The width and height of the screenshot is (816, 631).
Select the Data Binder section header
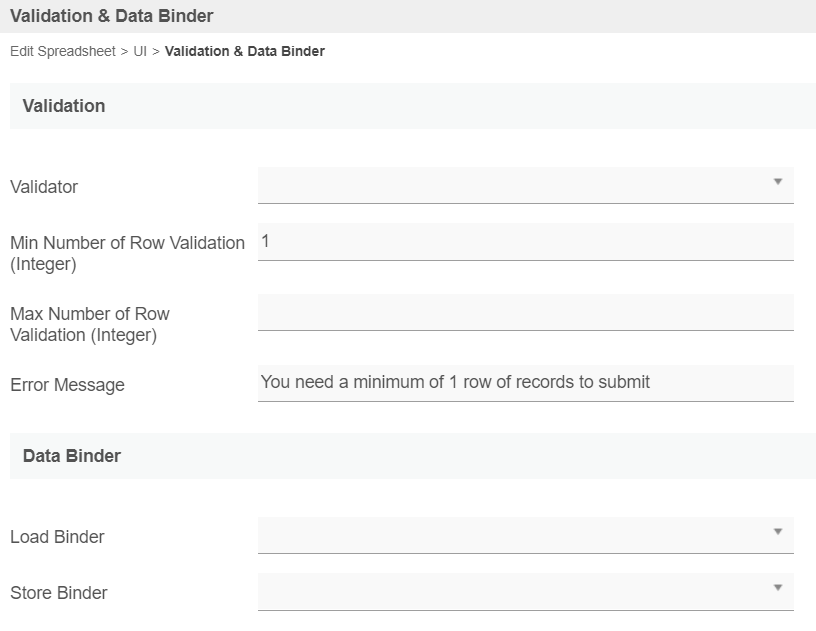tap(72, 456)
